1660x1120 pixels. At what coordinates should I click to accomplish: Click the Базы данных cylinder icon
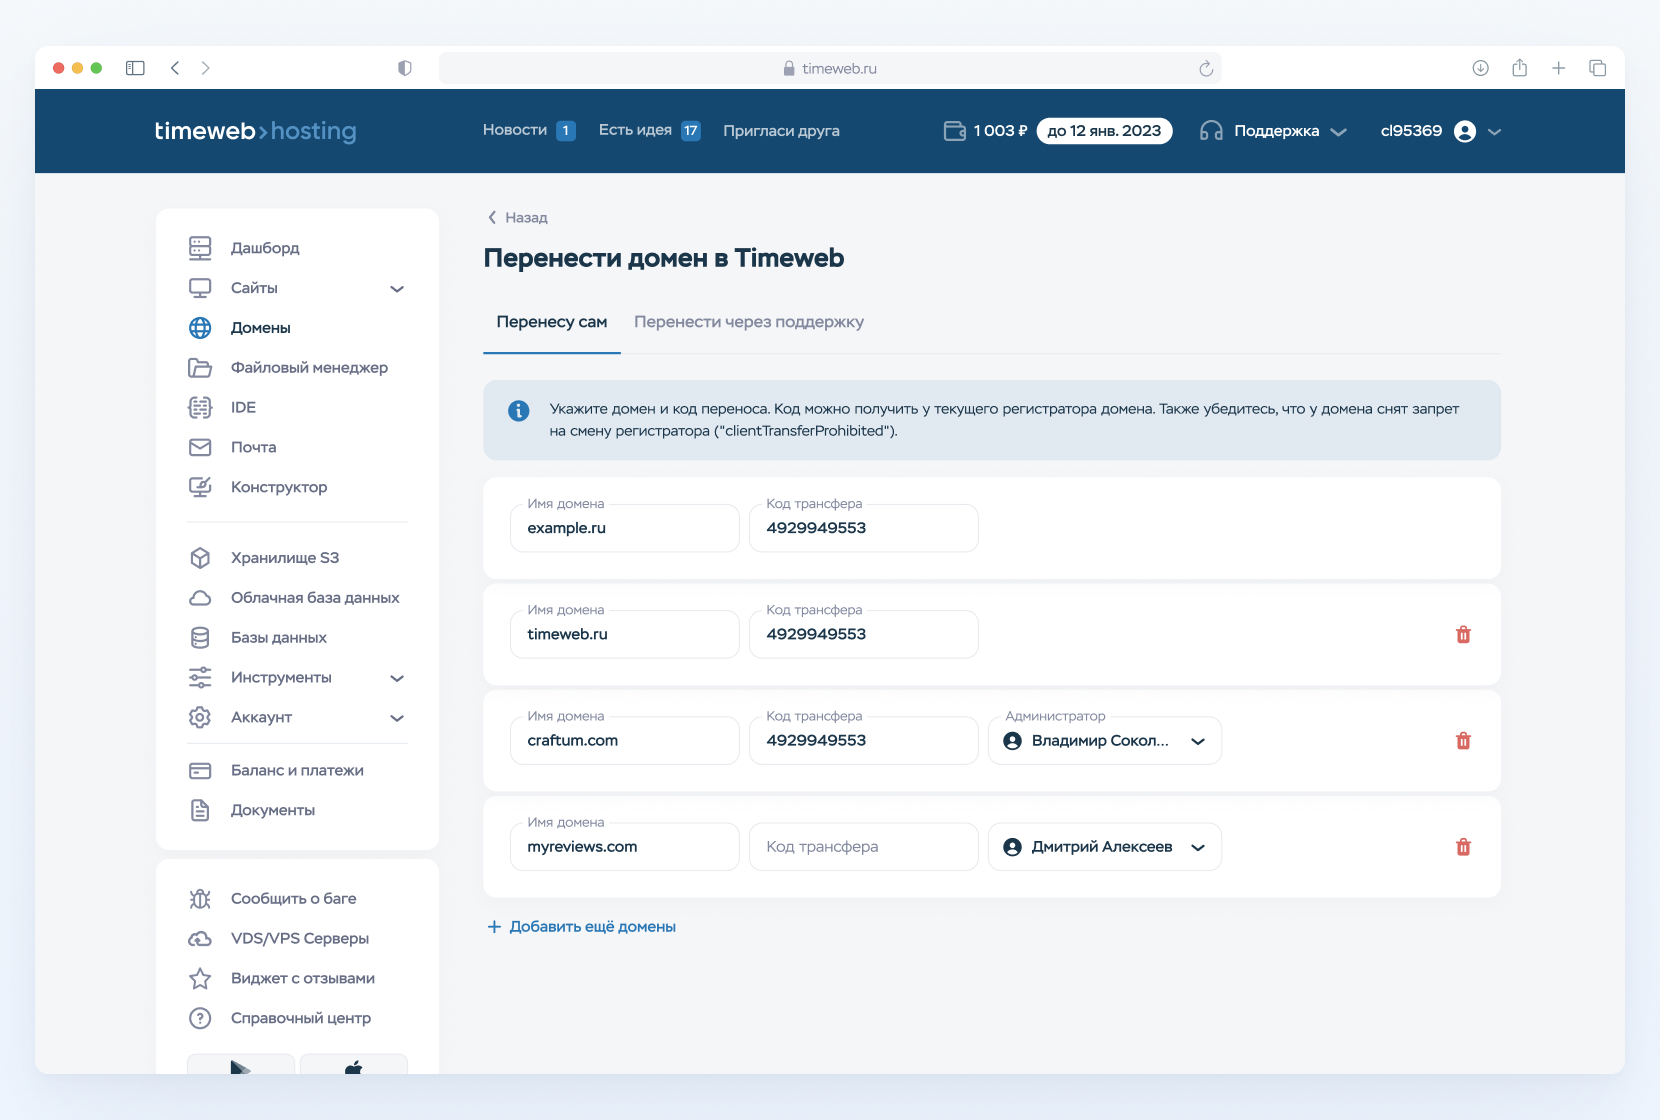[200, 638]
